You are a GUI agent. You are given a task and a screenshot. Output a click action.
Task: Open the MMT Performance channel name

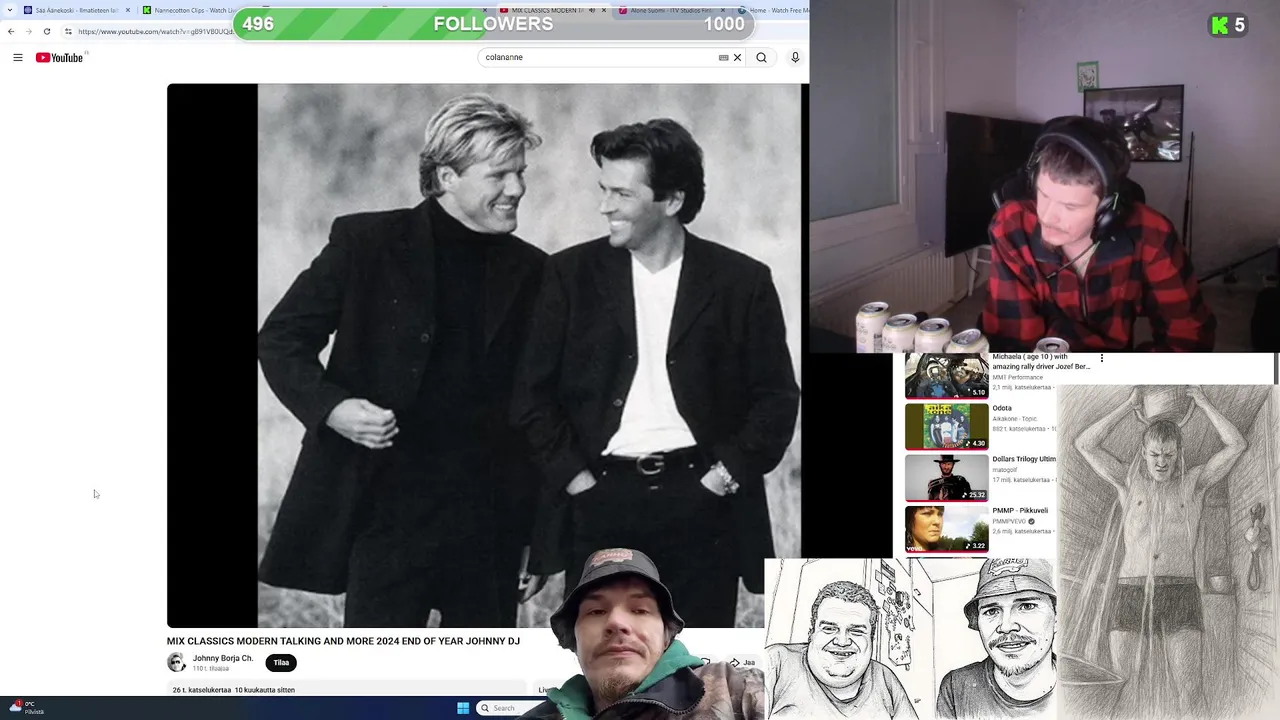[x=1017, y=377]
